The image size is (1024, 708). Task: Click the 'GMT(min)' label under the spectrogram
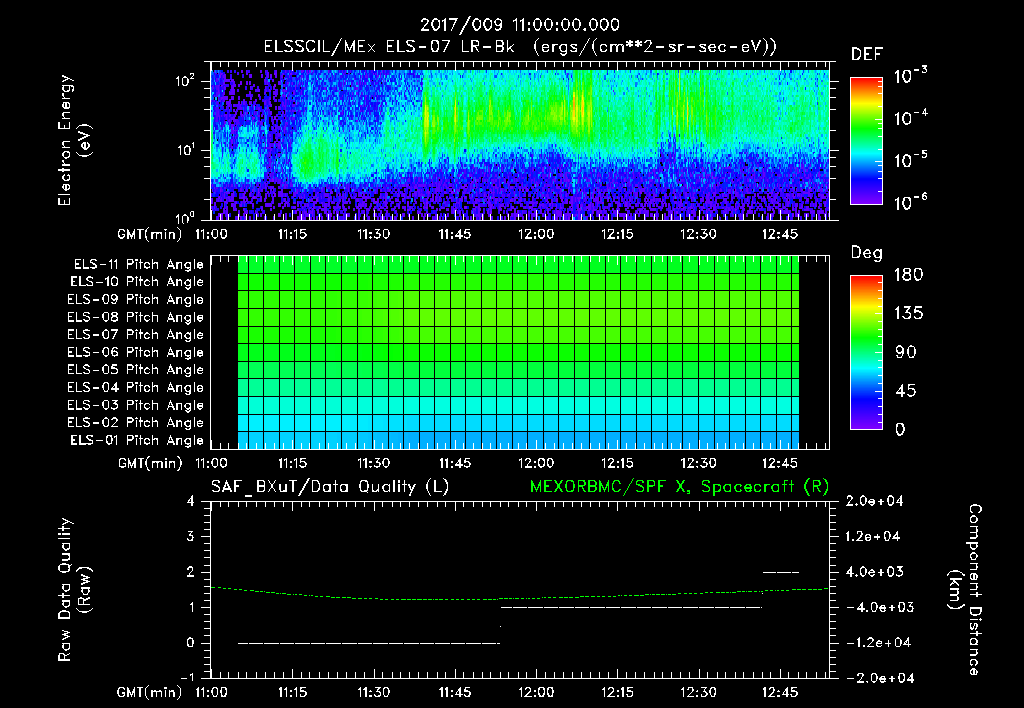[x=149, y=234]
